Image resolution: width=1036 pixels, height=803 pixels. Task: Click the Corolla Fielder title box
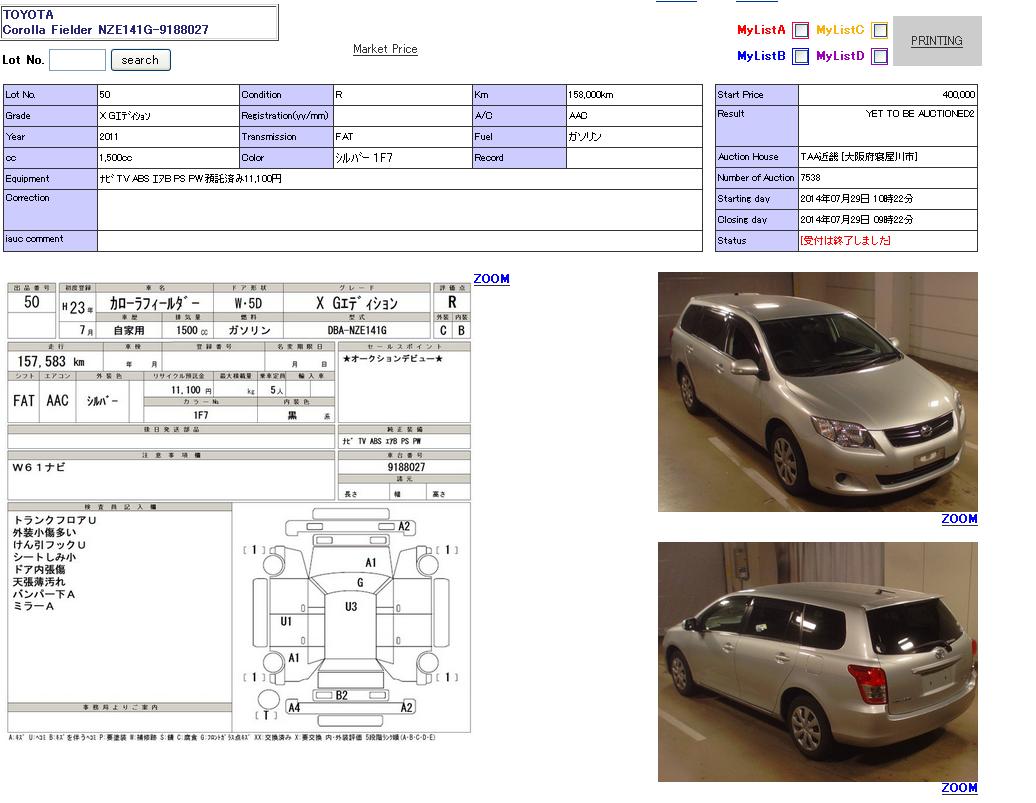[x=139, y=23]
